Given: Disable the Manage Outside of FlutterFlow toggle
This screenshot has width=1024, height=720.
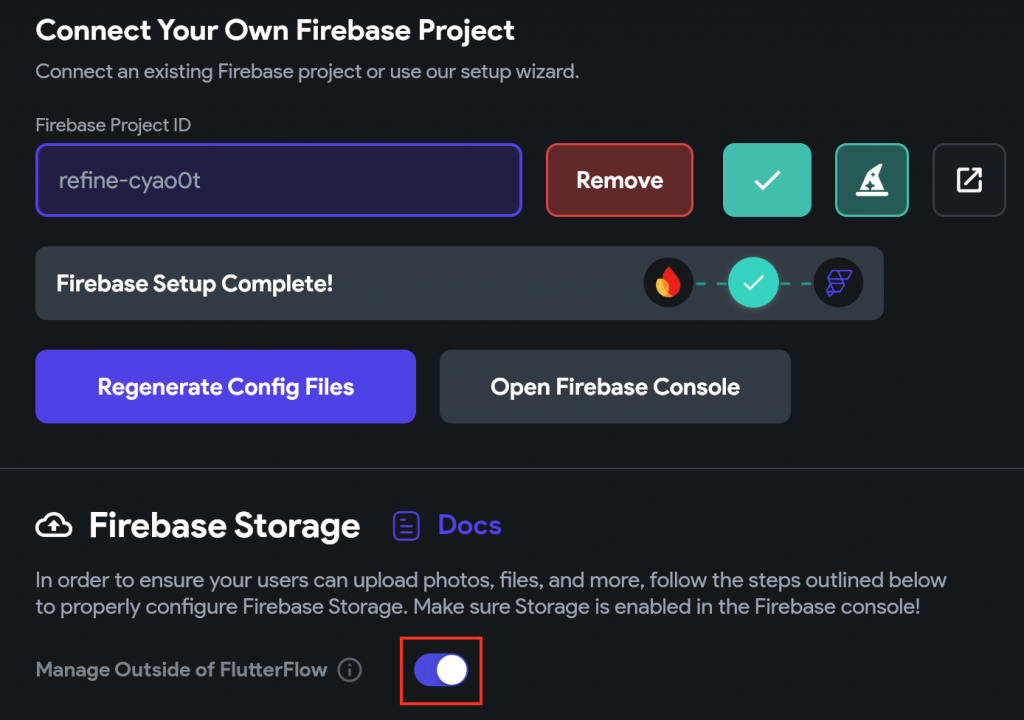Looking at the screenshot, I should [441, 670].
